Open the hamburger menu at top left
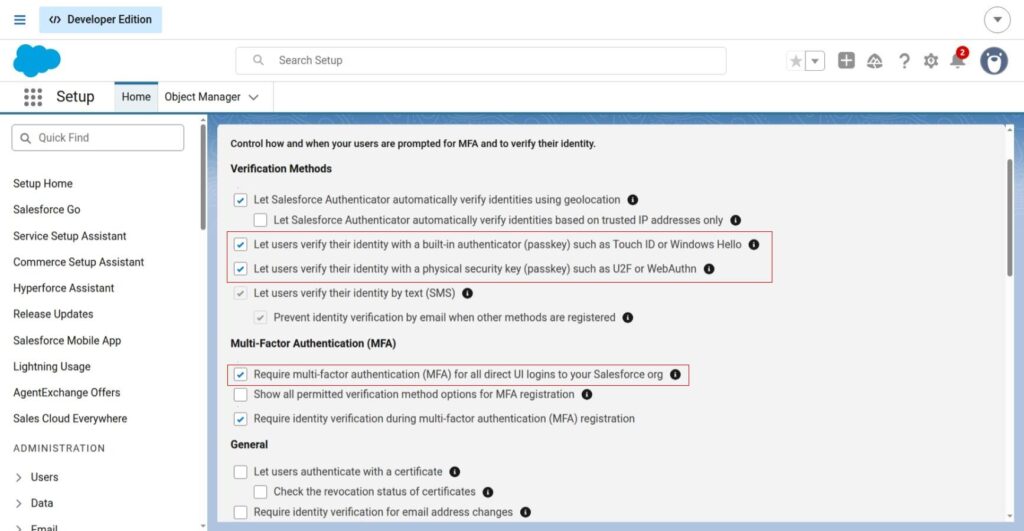1024x531 pixels. [x=20, y=20]
